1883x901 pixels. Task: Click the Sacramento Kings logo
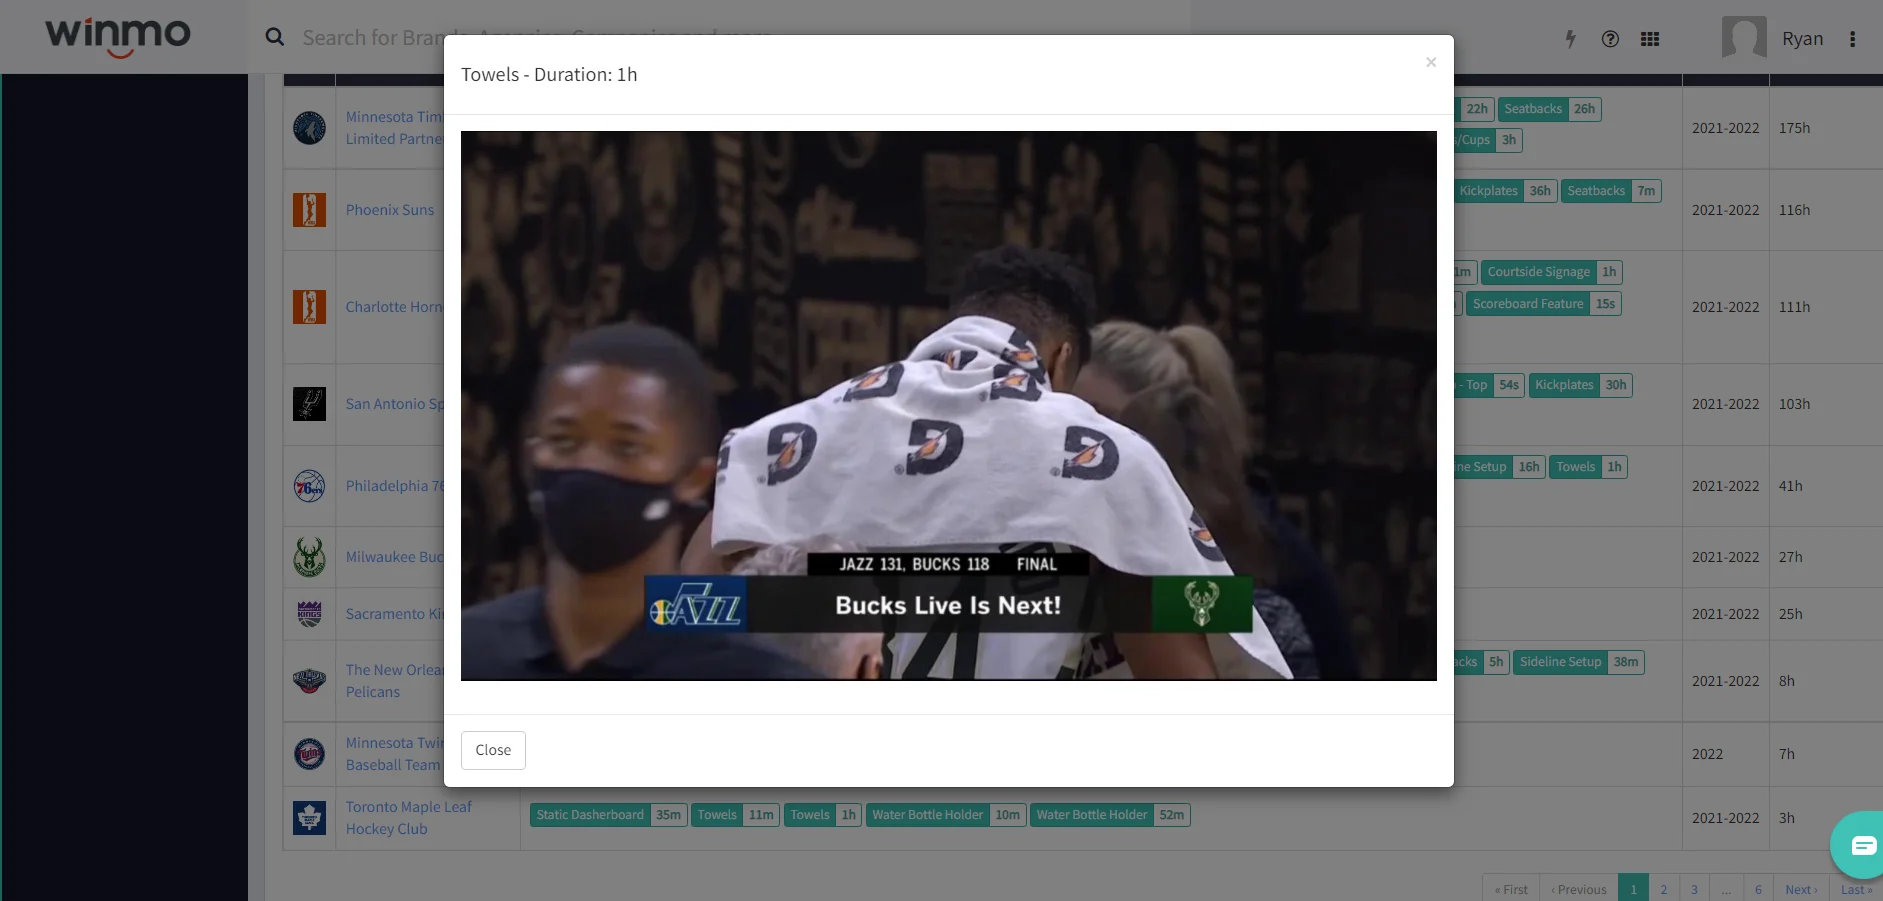[x=309, y=614]
